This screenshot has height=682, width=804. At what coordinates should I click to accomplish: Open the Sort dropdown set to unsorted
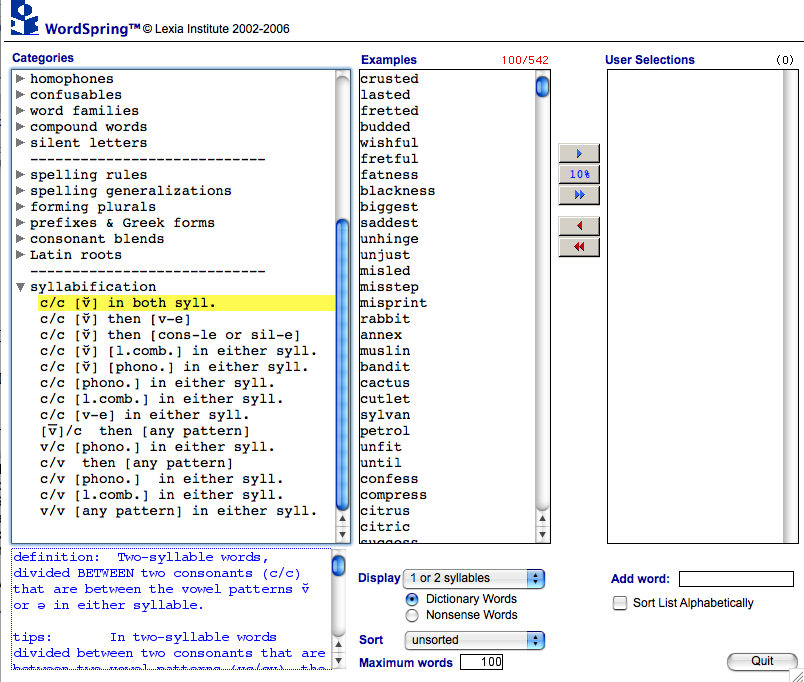pos(474,640)
